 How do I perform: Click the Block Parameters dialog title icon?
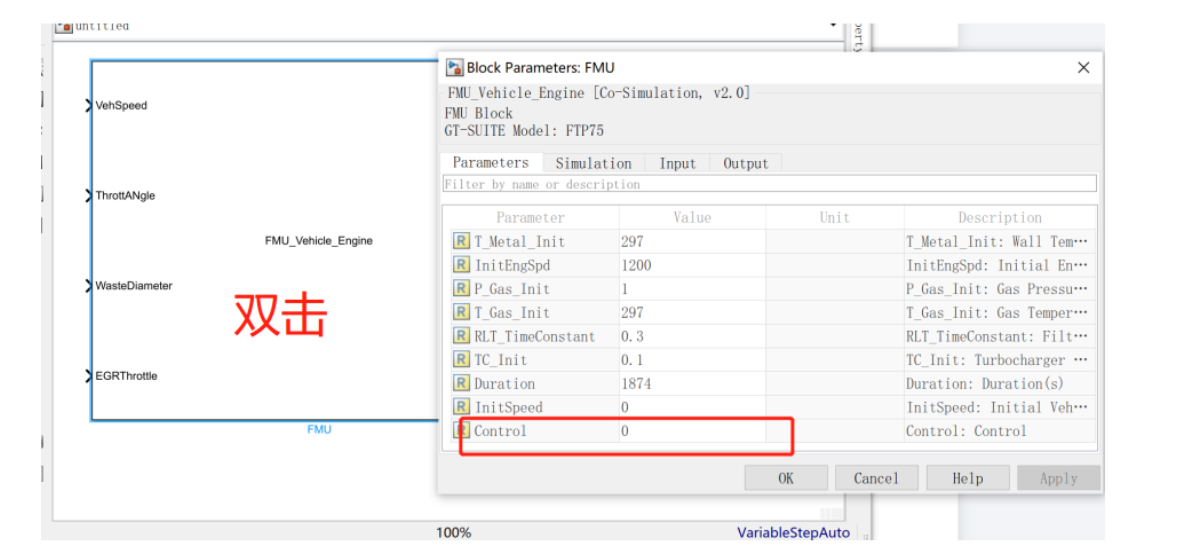[454, 68]
